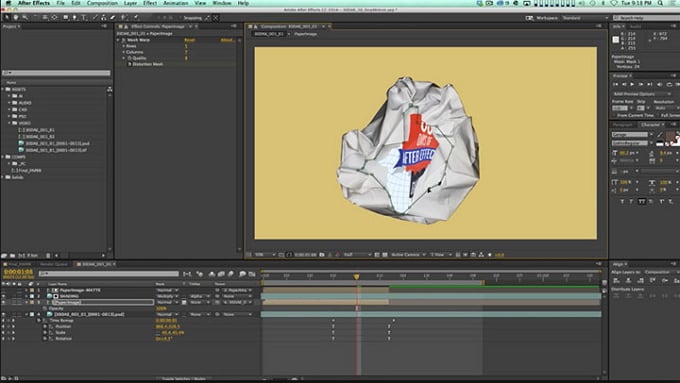The image size is (680, 383).
Task: Click the create new folder icon in Project panel
Action: 12,255
